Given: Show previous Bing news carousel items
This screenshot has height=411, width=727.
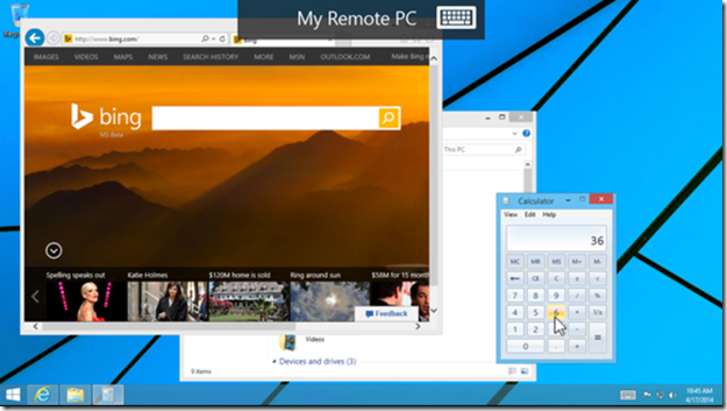Looking at the screenshot, I should 35,296.
